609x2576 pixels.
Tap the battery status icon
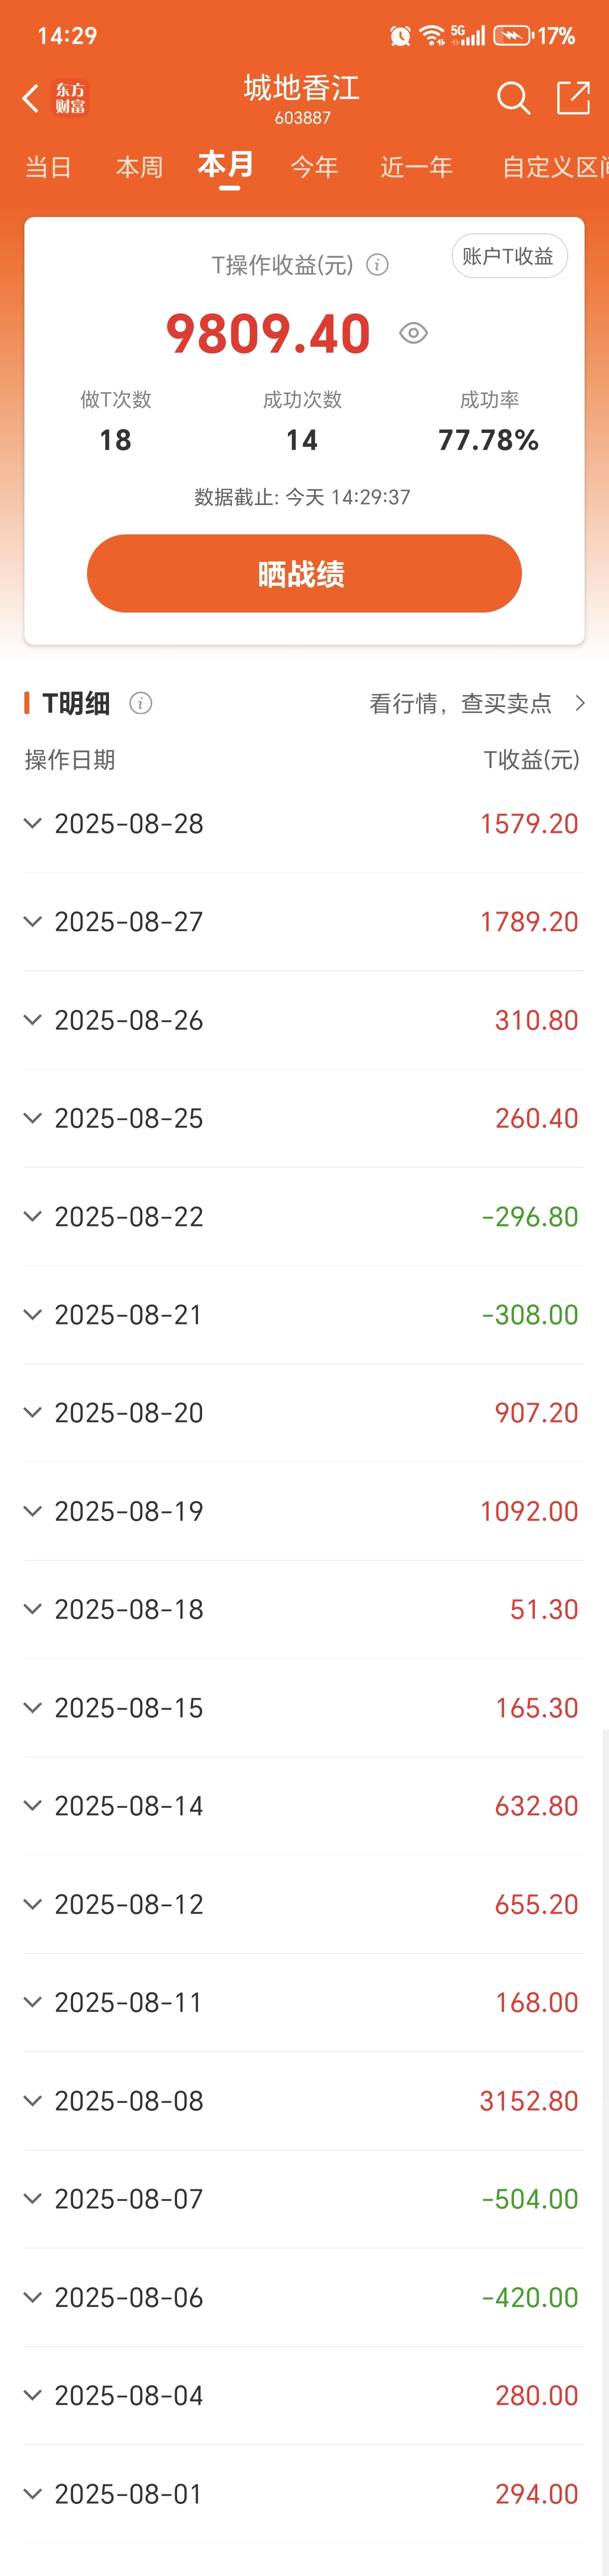click(x=512, y=36)
